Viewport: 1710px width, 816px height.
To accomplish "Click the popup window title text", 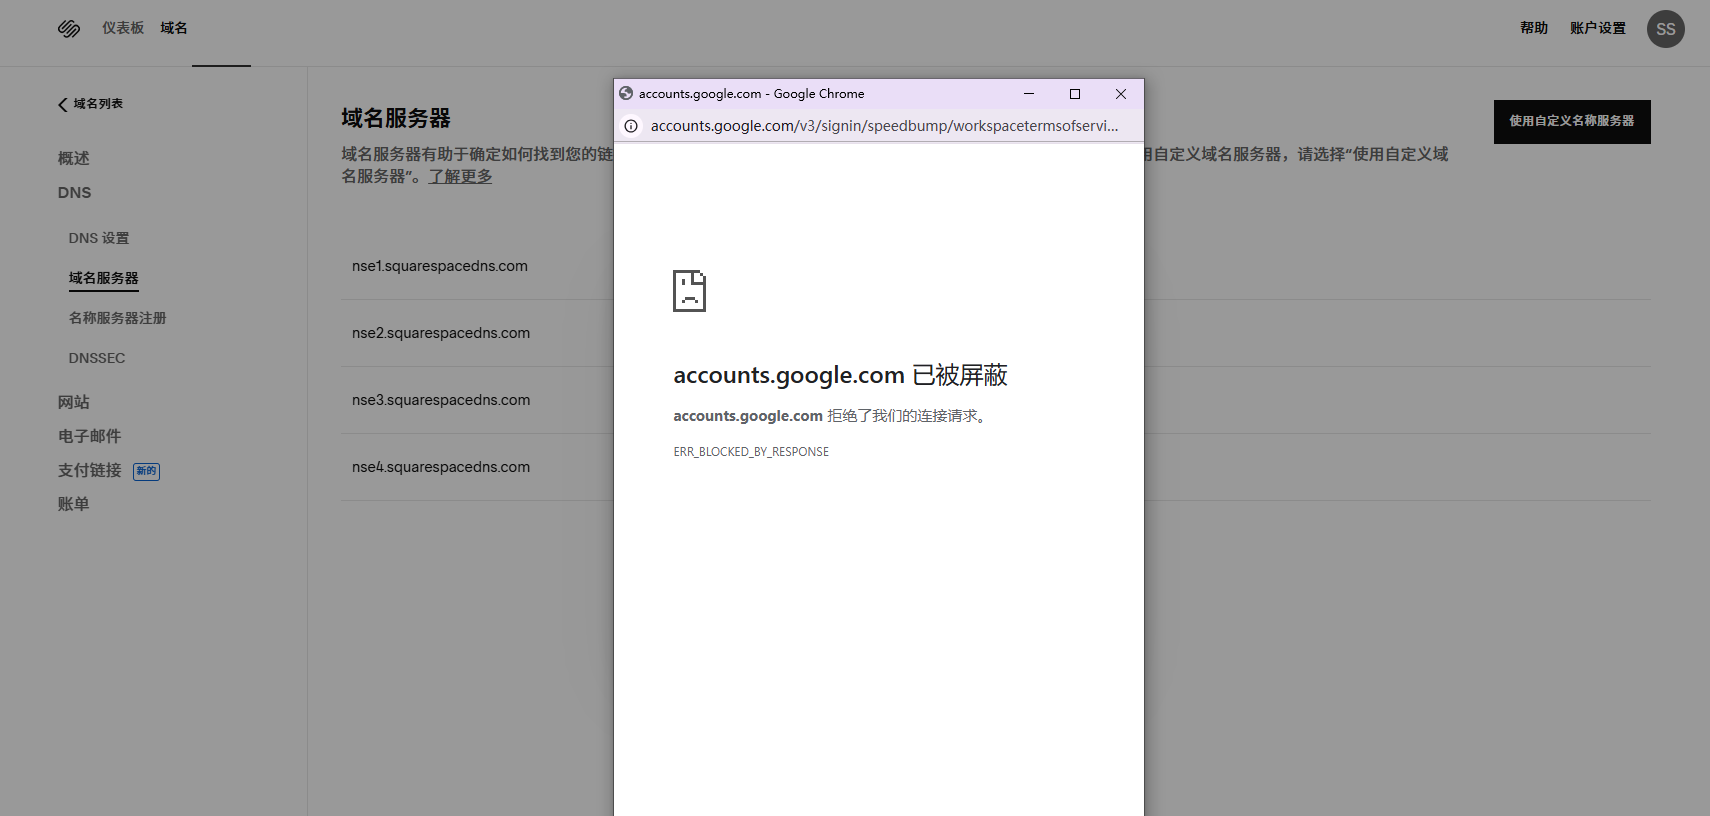I will pyautogui.click(x=752, y=94).
